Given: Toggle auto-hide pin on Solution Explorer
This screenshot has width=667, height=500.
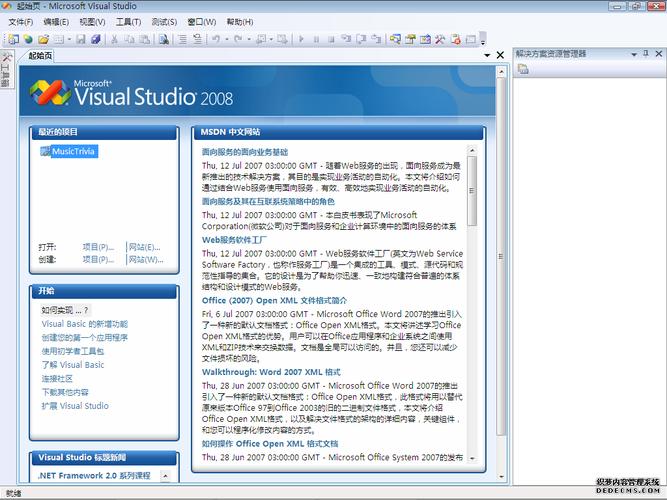Looking at the screenshot, I should point(646,53).
